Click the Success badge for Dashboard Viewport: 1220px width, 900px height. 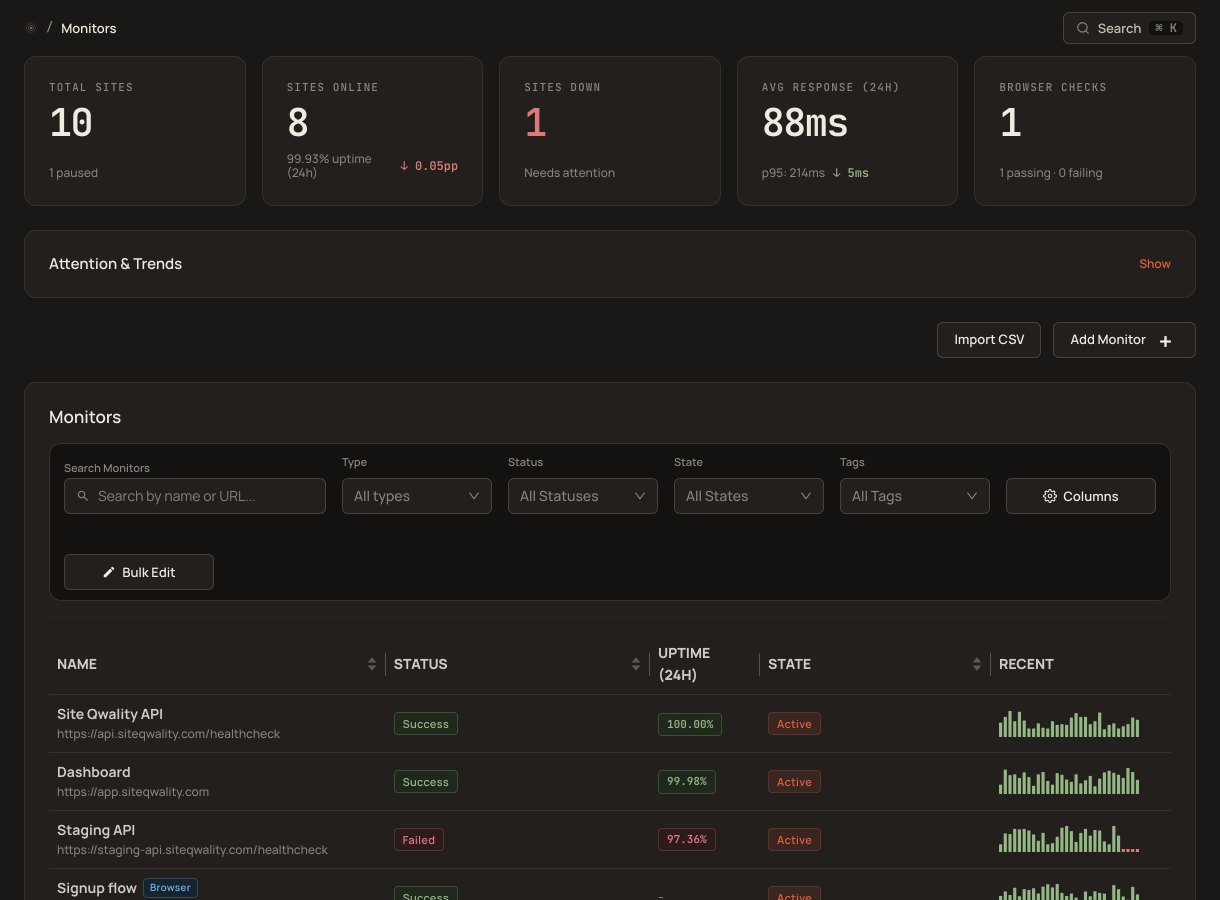(426, 782)
